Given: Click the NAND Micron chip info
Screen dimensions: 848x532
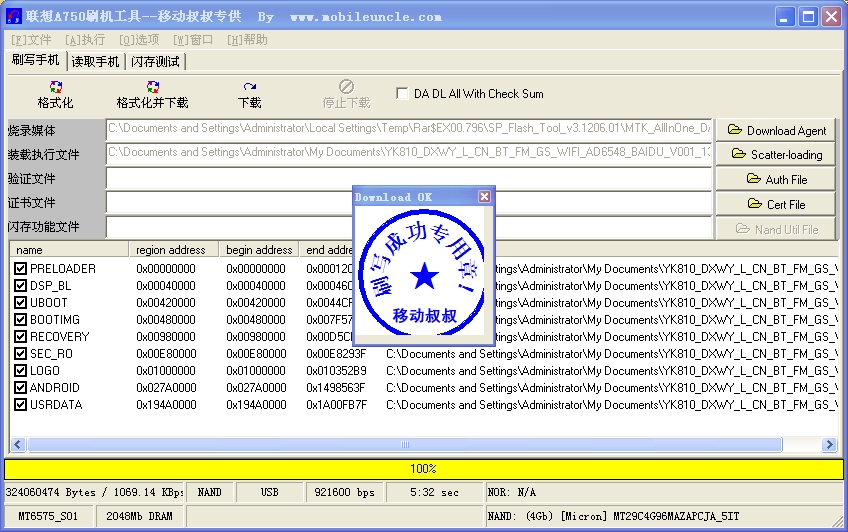Looking at the screenshot, I should tap(613, 516).
